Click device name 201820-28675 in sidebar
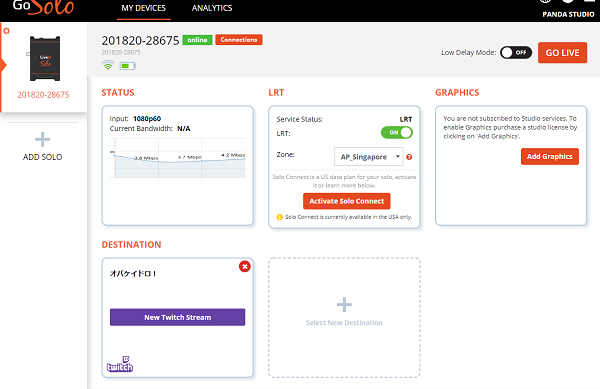The width and height of the screenshot is (600, 389). tap(43, 95)
